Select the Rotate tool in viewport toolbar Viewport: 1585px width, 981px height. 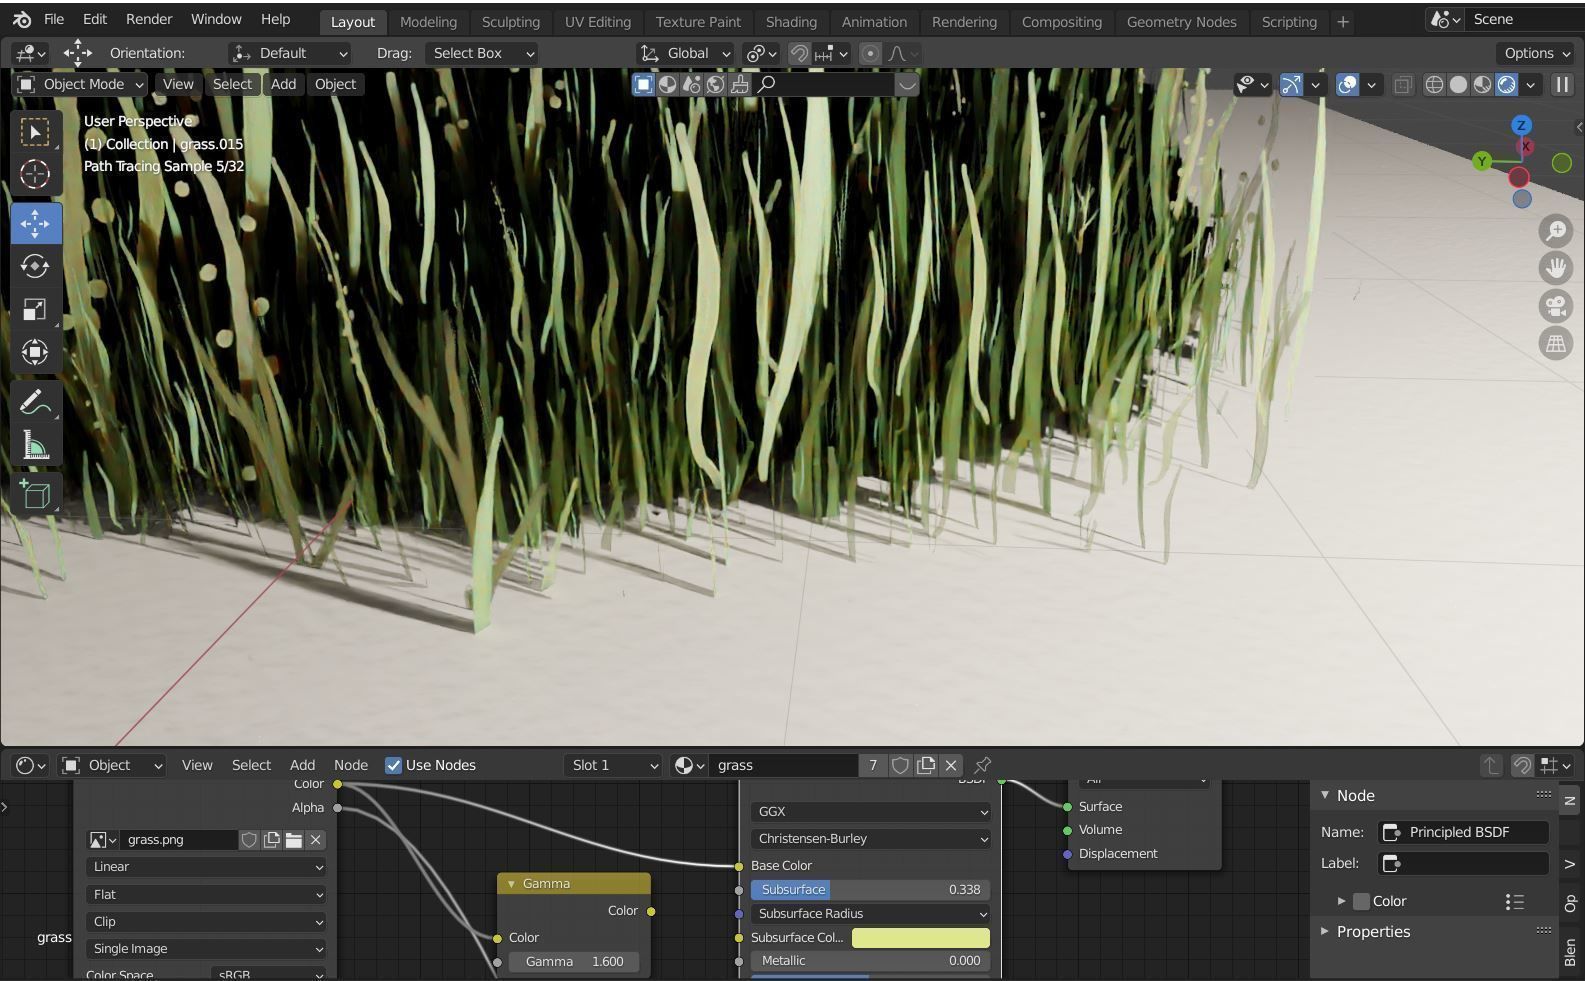[x=35, y=267]
